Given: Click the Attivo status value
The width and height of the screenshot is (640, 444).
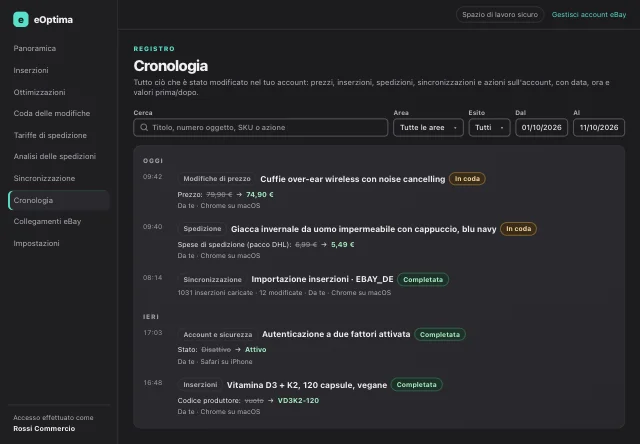Looking at the screenshot, I should (x=256, y=350).
